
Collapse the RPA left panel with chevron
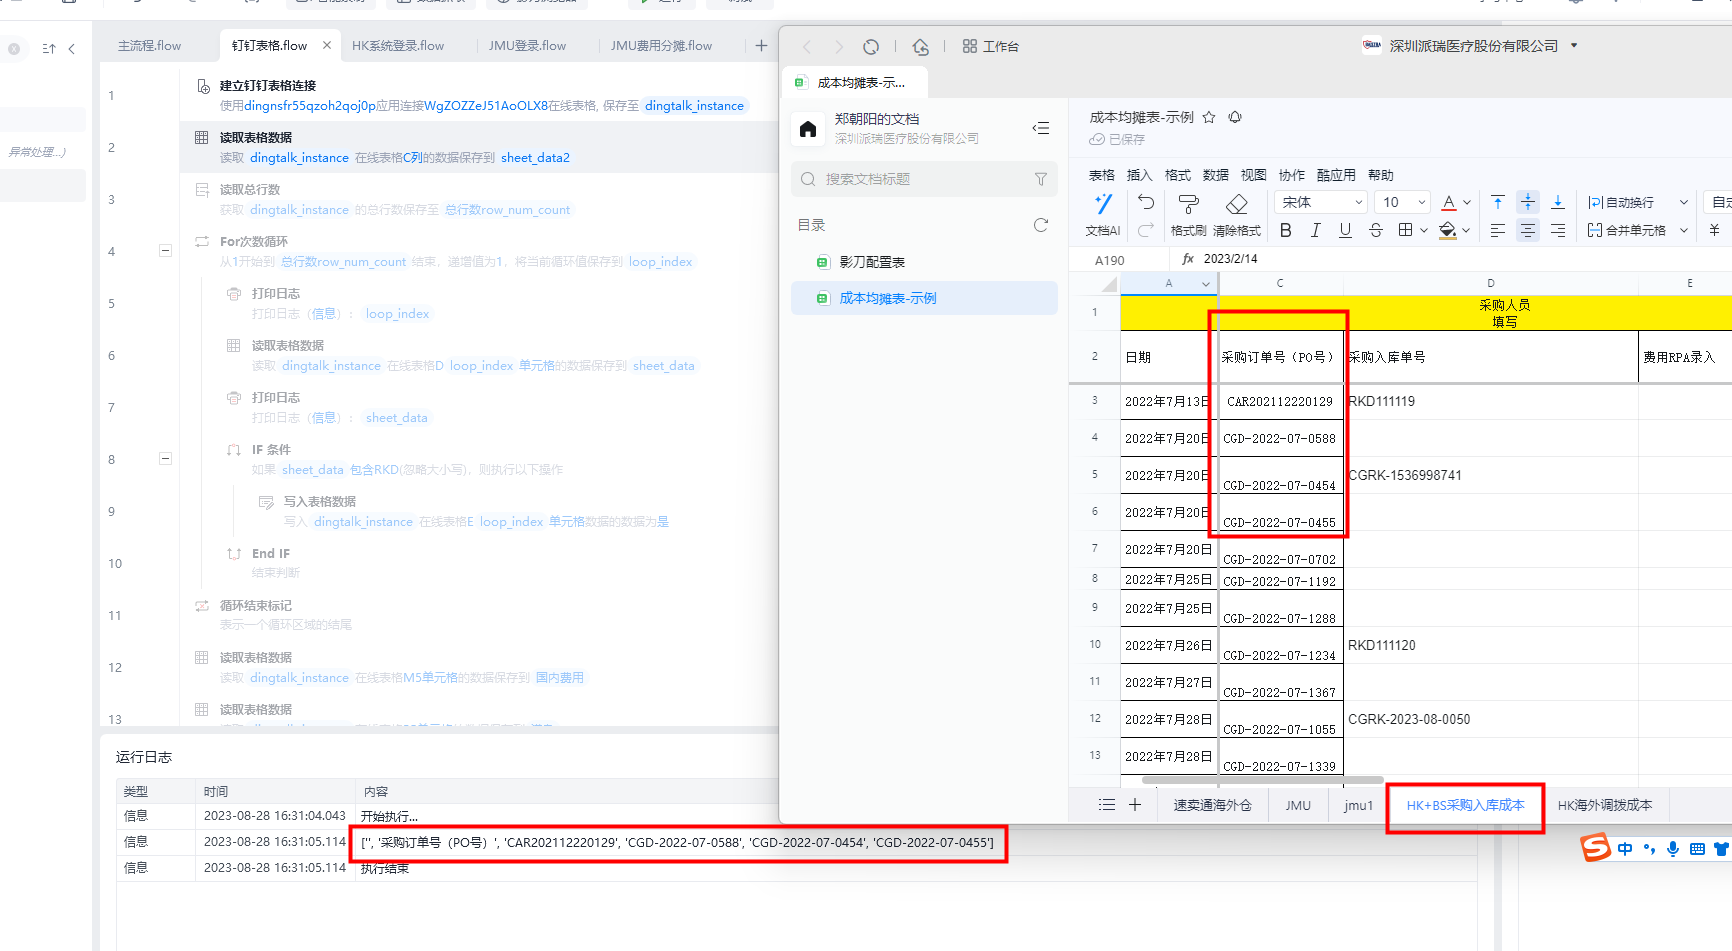click(71, 48)
